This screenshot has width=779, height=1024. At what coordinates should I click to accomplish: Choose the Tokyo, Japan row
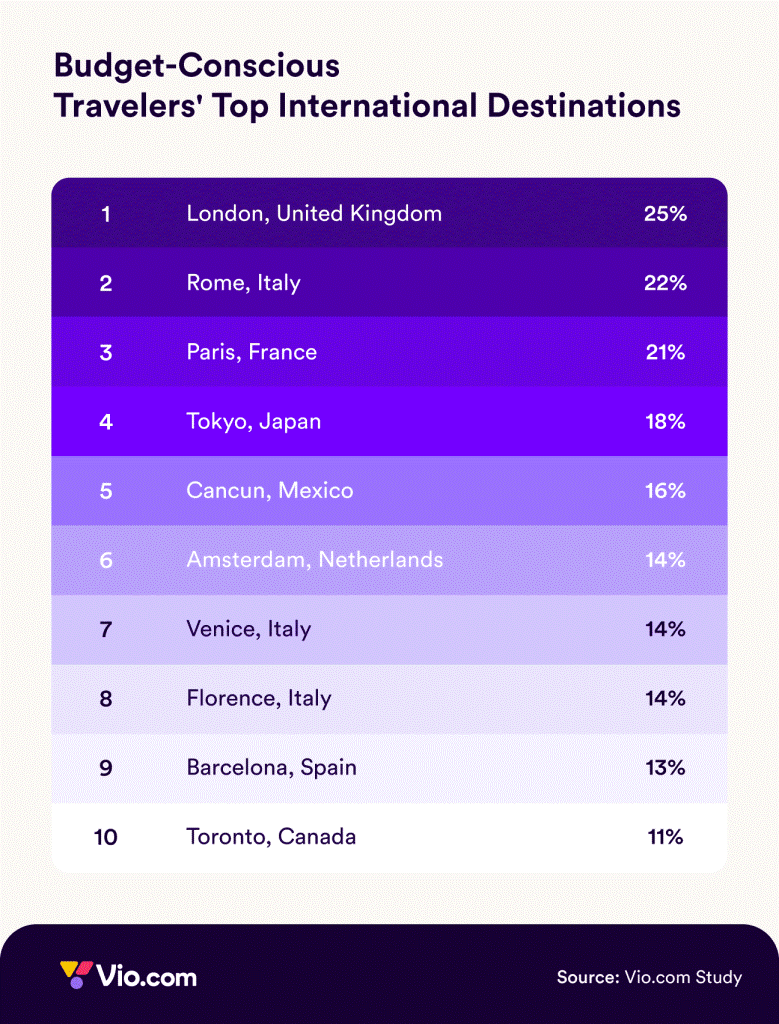click(389, 421)
